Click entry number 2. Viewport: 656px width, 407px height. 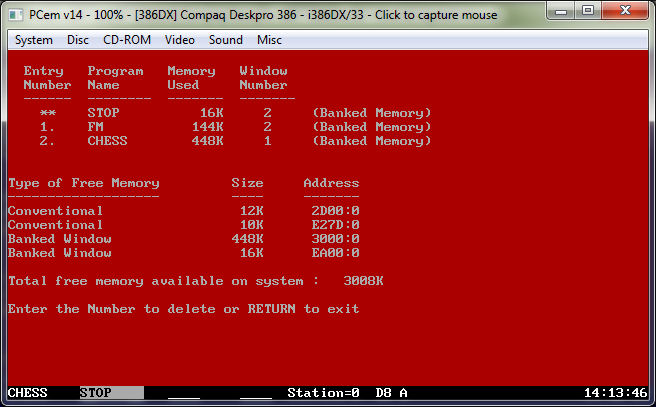pos(47,141)
